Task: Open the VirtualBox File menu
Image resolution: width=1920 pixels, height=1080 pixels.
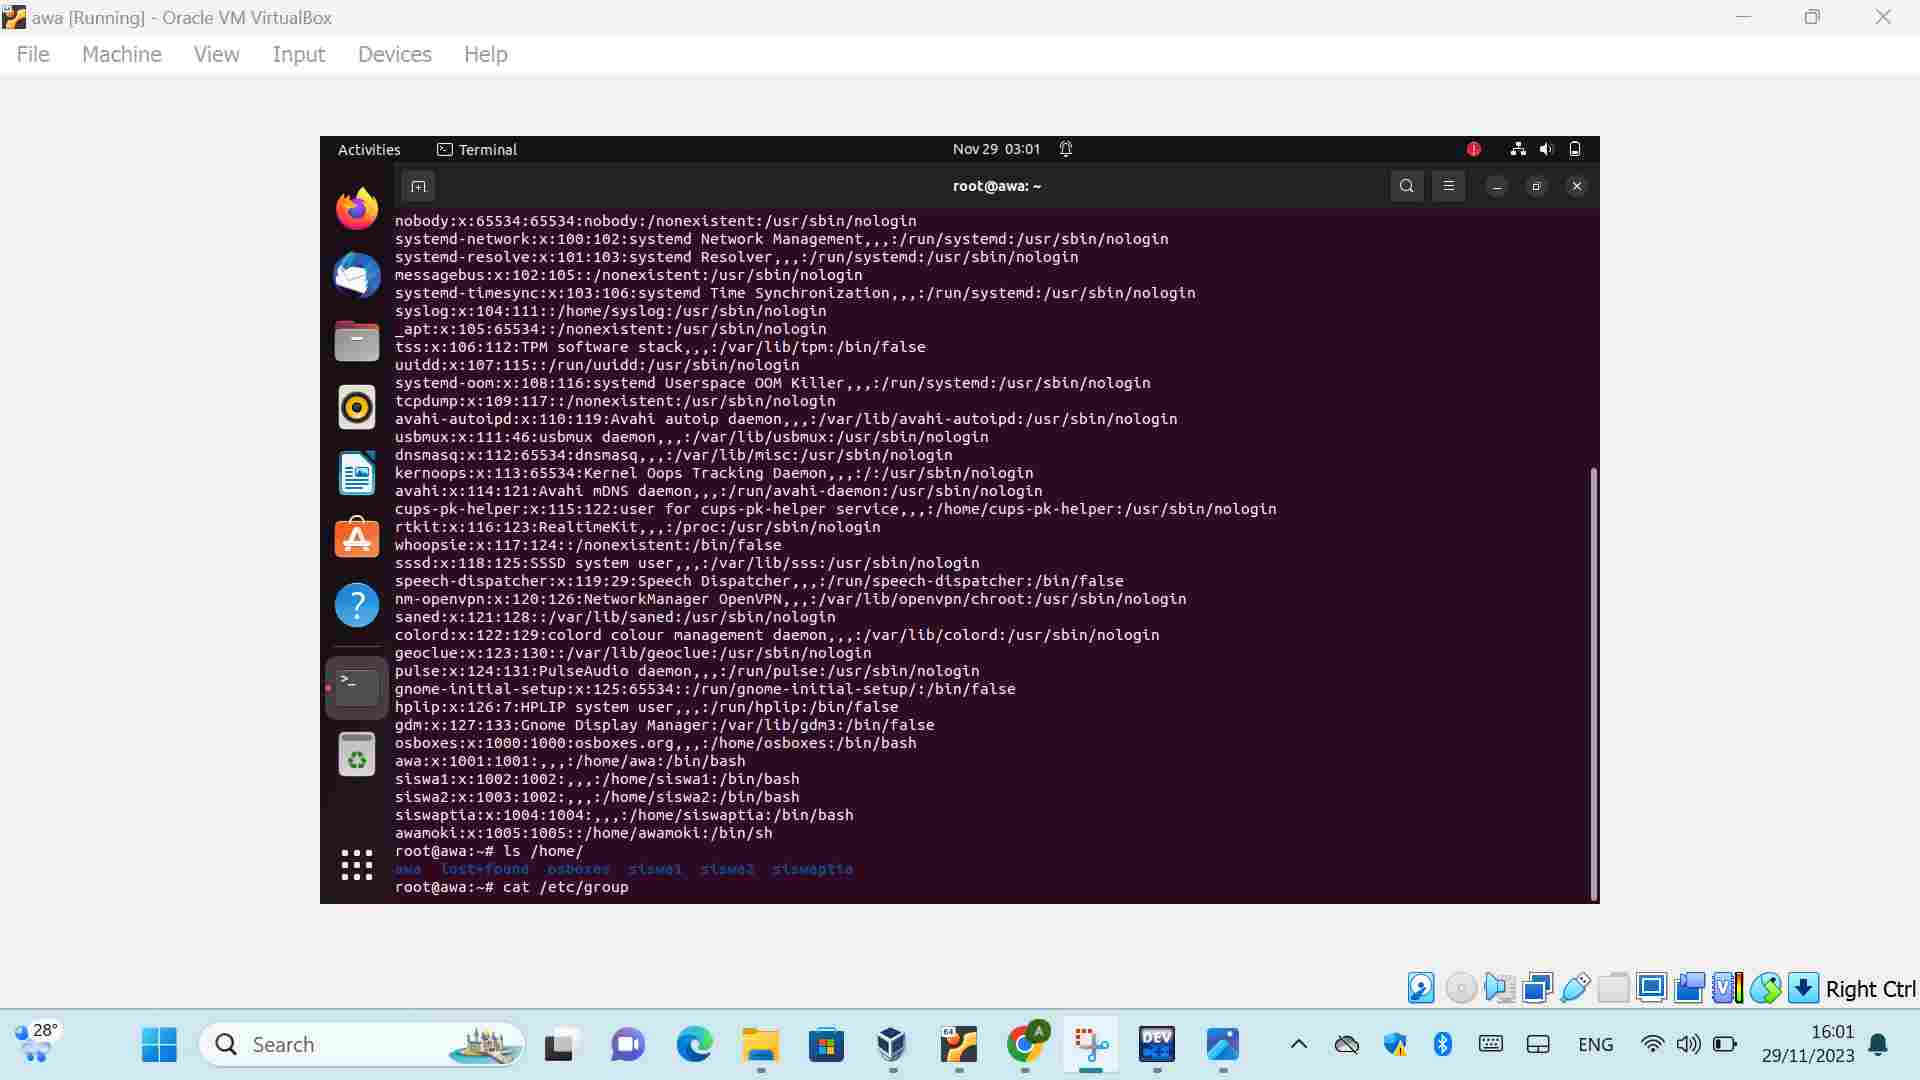Action: point(33,54)
